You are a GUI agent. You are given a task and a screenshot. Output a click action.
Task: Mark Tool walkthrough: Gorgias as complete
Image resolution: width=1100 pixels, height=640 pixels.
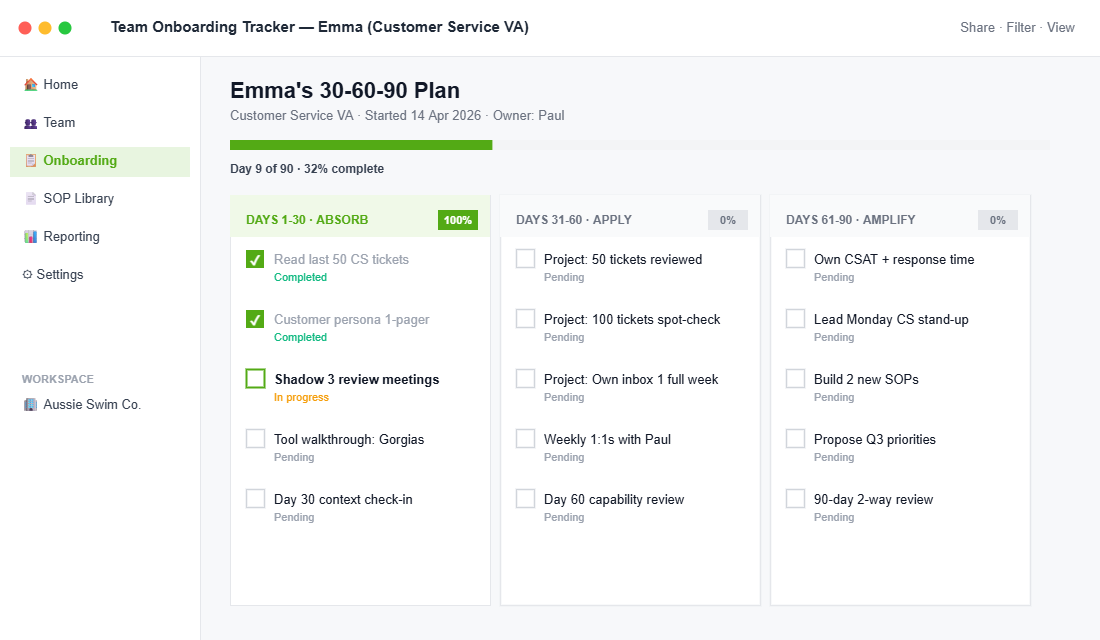point(254,438)
